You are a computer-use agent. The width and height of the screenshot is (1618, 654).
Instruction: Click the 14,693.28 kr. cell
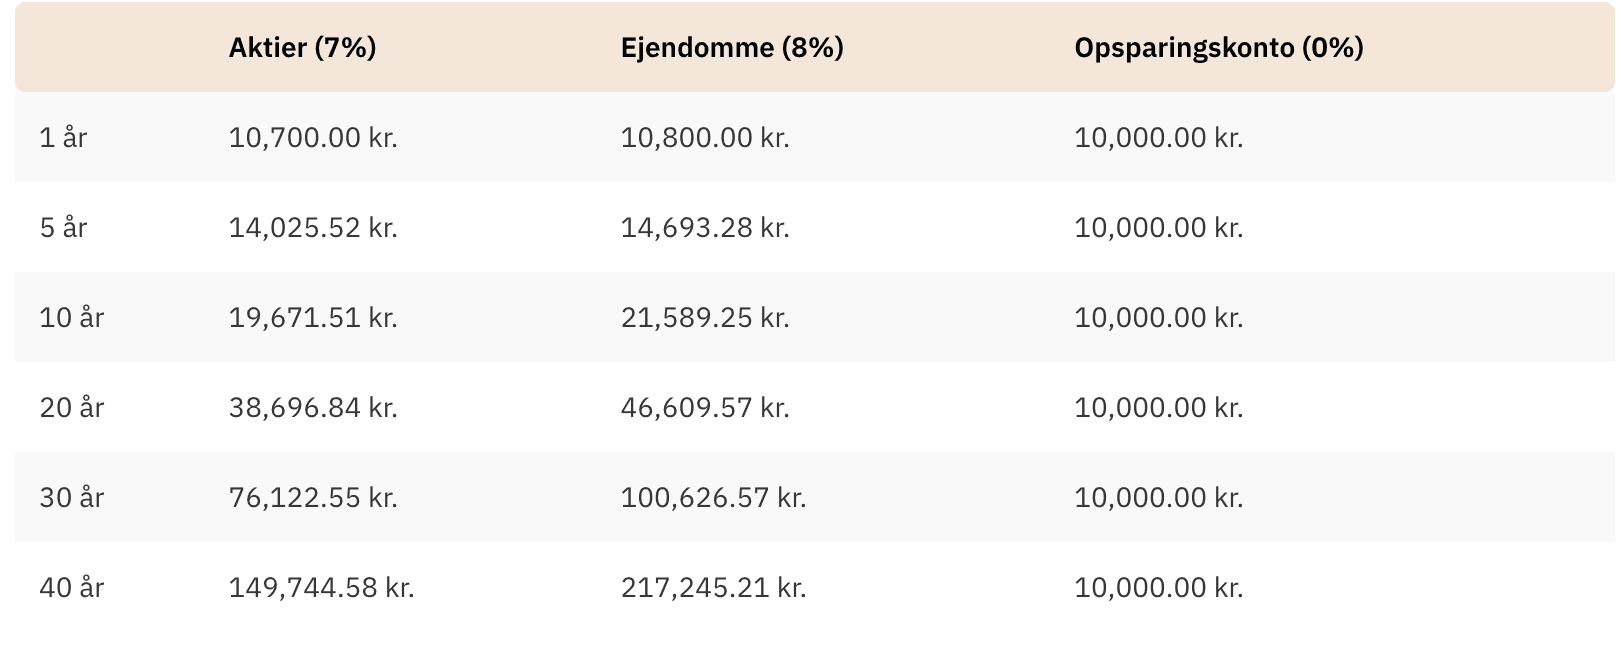point(705,228)
